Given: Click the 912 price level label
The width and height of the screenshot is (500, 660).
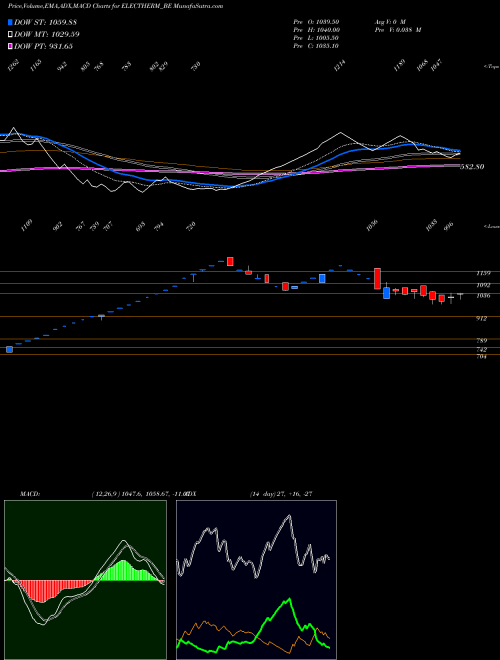Looking at the screenshot, I should (x=481, y=319).
